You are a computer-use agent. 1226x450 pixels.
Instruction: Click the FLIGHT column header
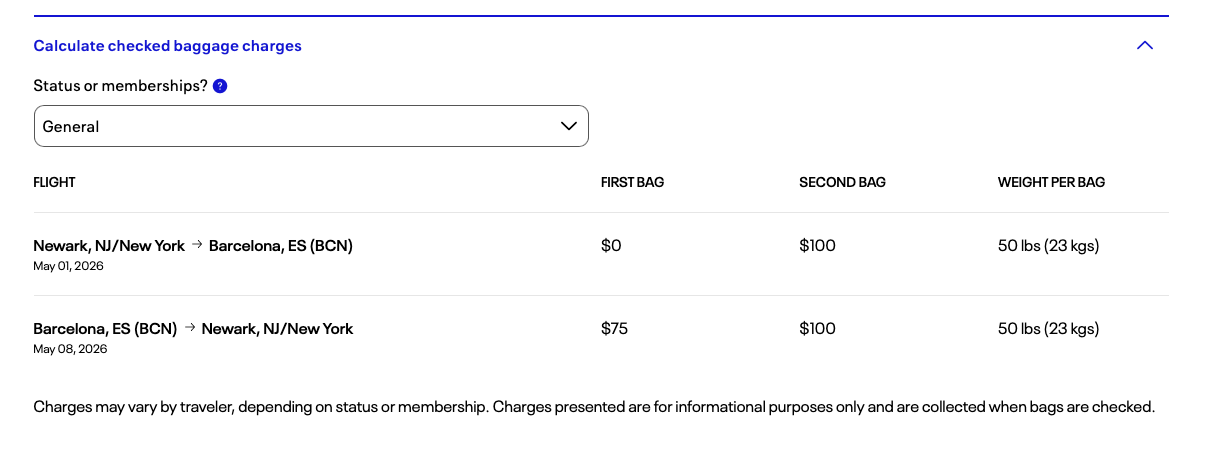click(x=54, y=182)
